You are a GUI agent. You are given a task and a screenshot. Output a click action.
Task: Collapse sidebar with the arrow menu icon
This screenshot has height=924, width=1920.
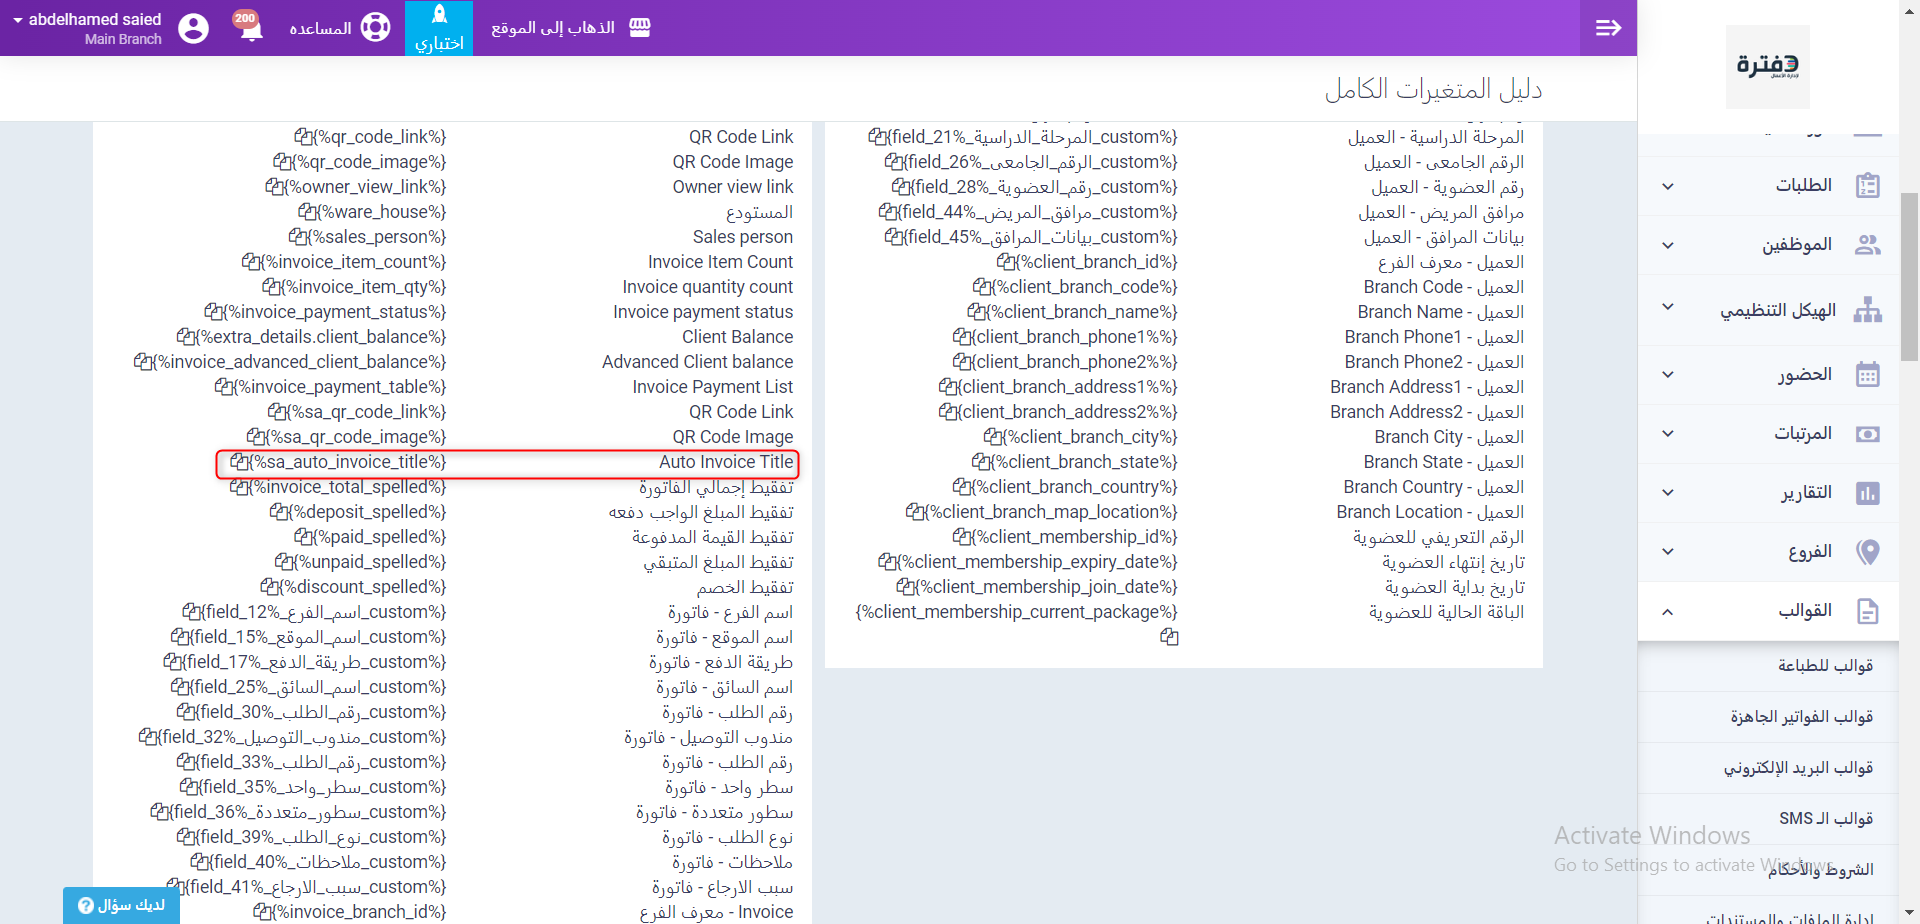click(x=1608, y=28)
